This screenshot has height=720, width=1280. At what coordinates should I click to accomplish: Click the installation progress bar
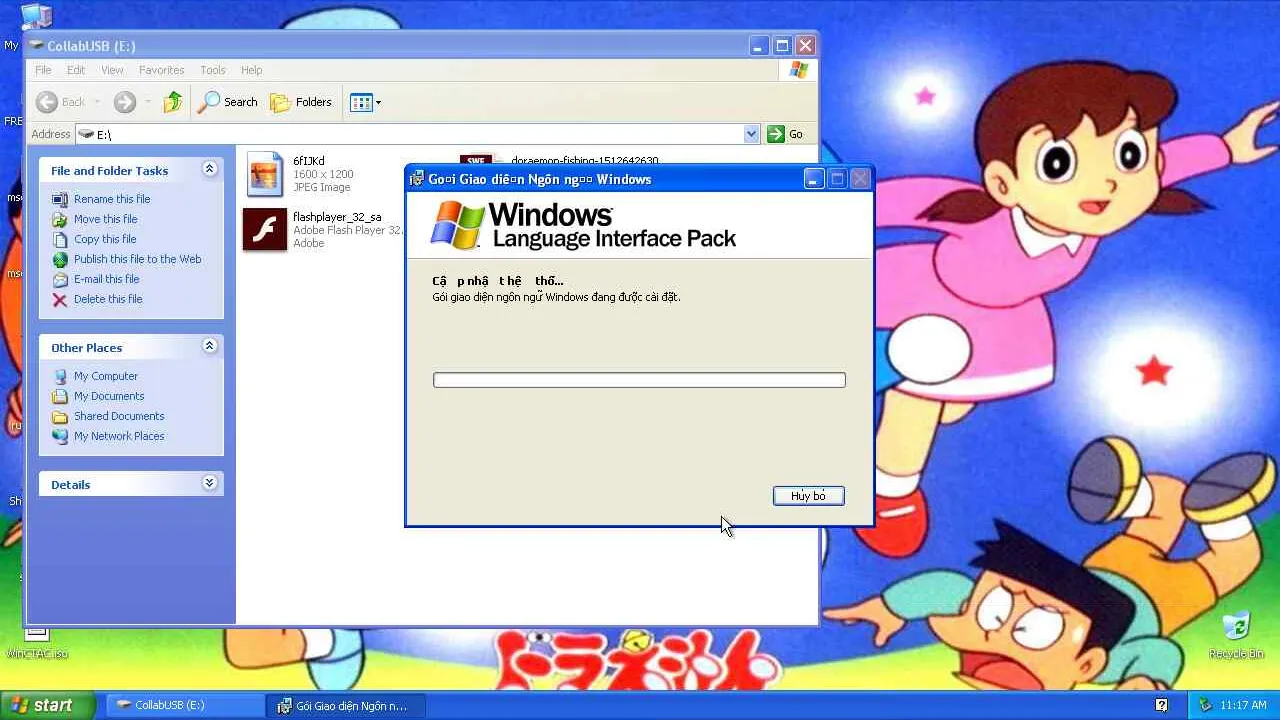(639, 380)
